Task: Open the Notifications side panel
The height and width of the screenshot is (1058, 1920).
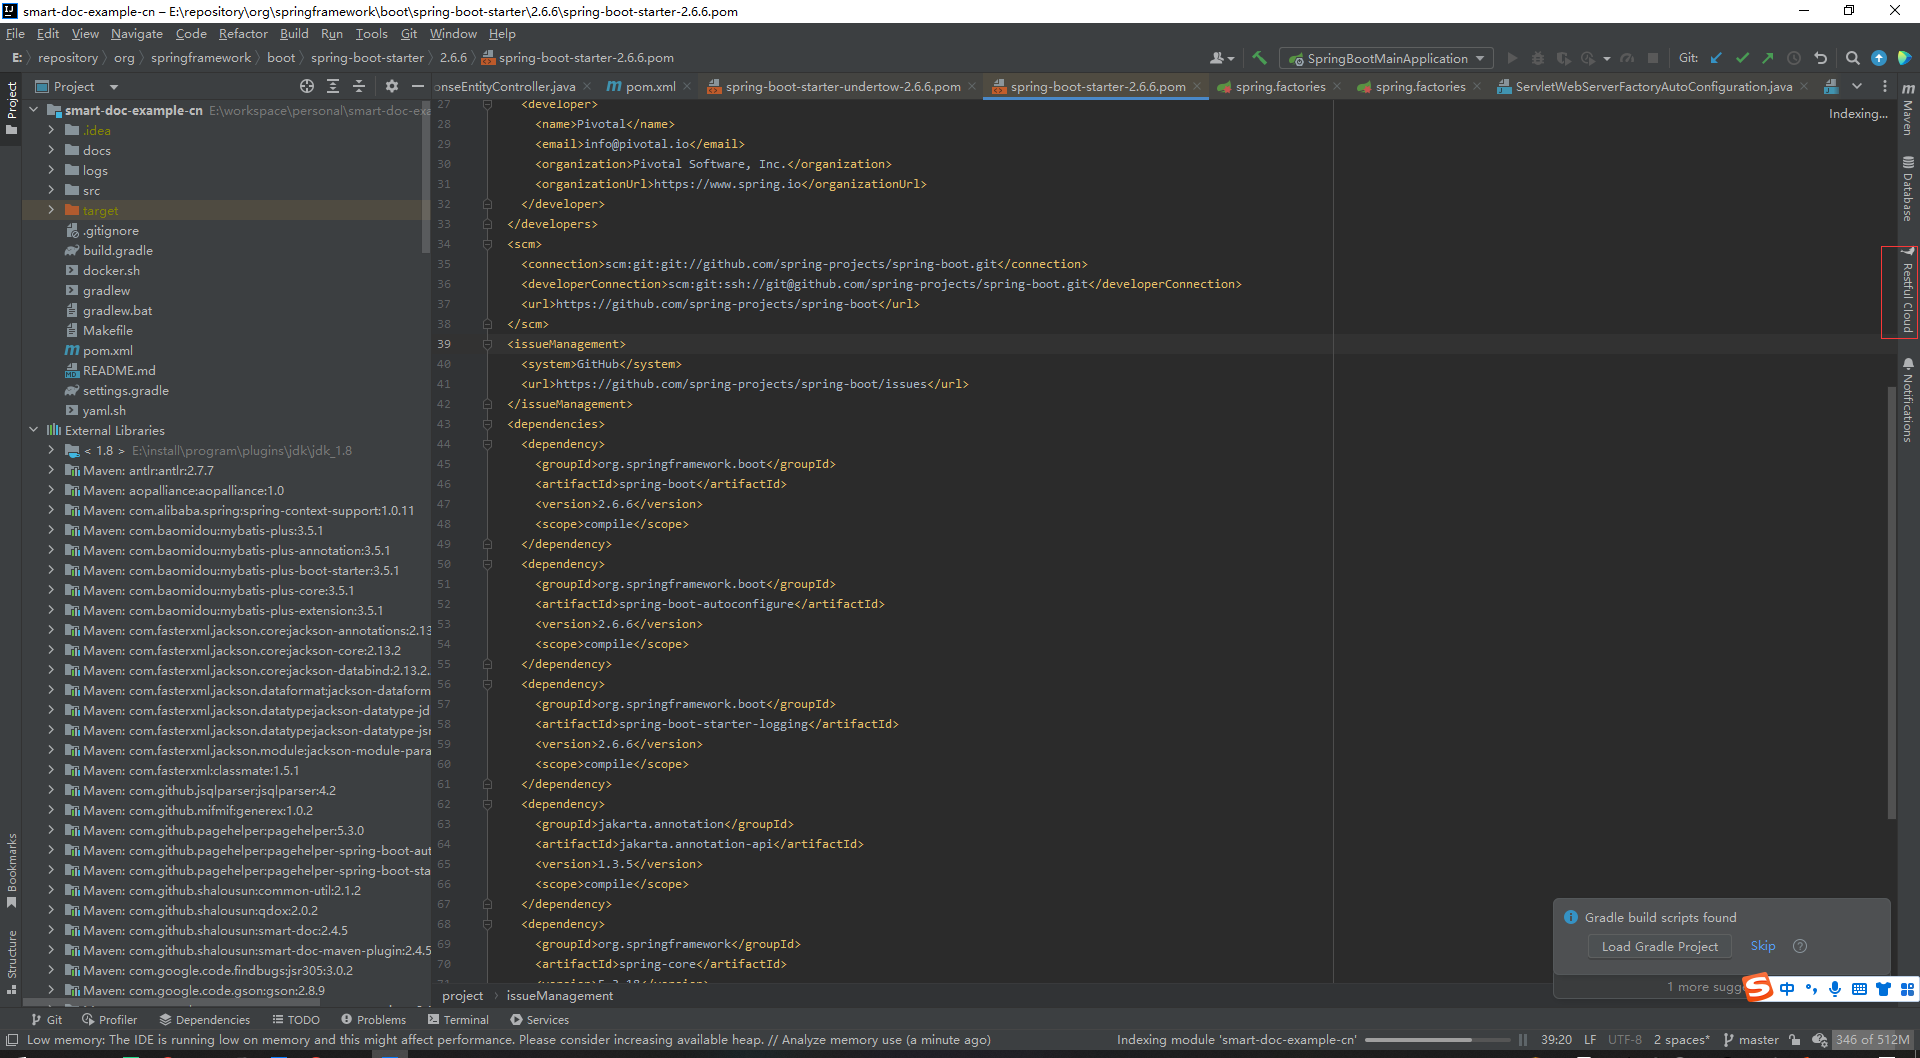Action: tap(1908, 400)
